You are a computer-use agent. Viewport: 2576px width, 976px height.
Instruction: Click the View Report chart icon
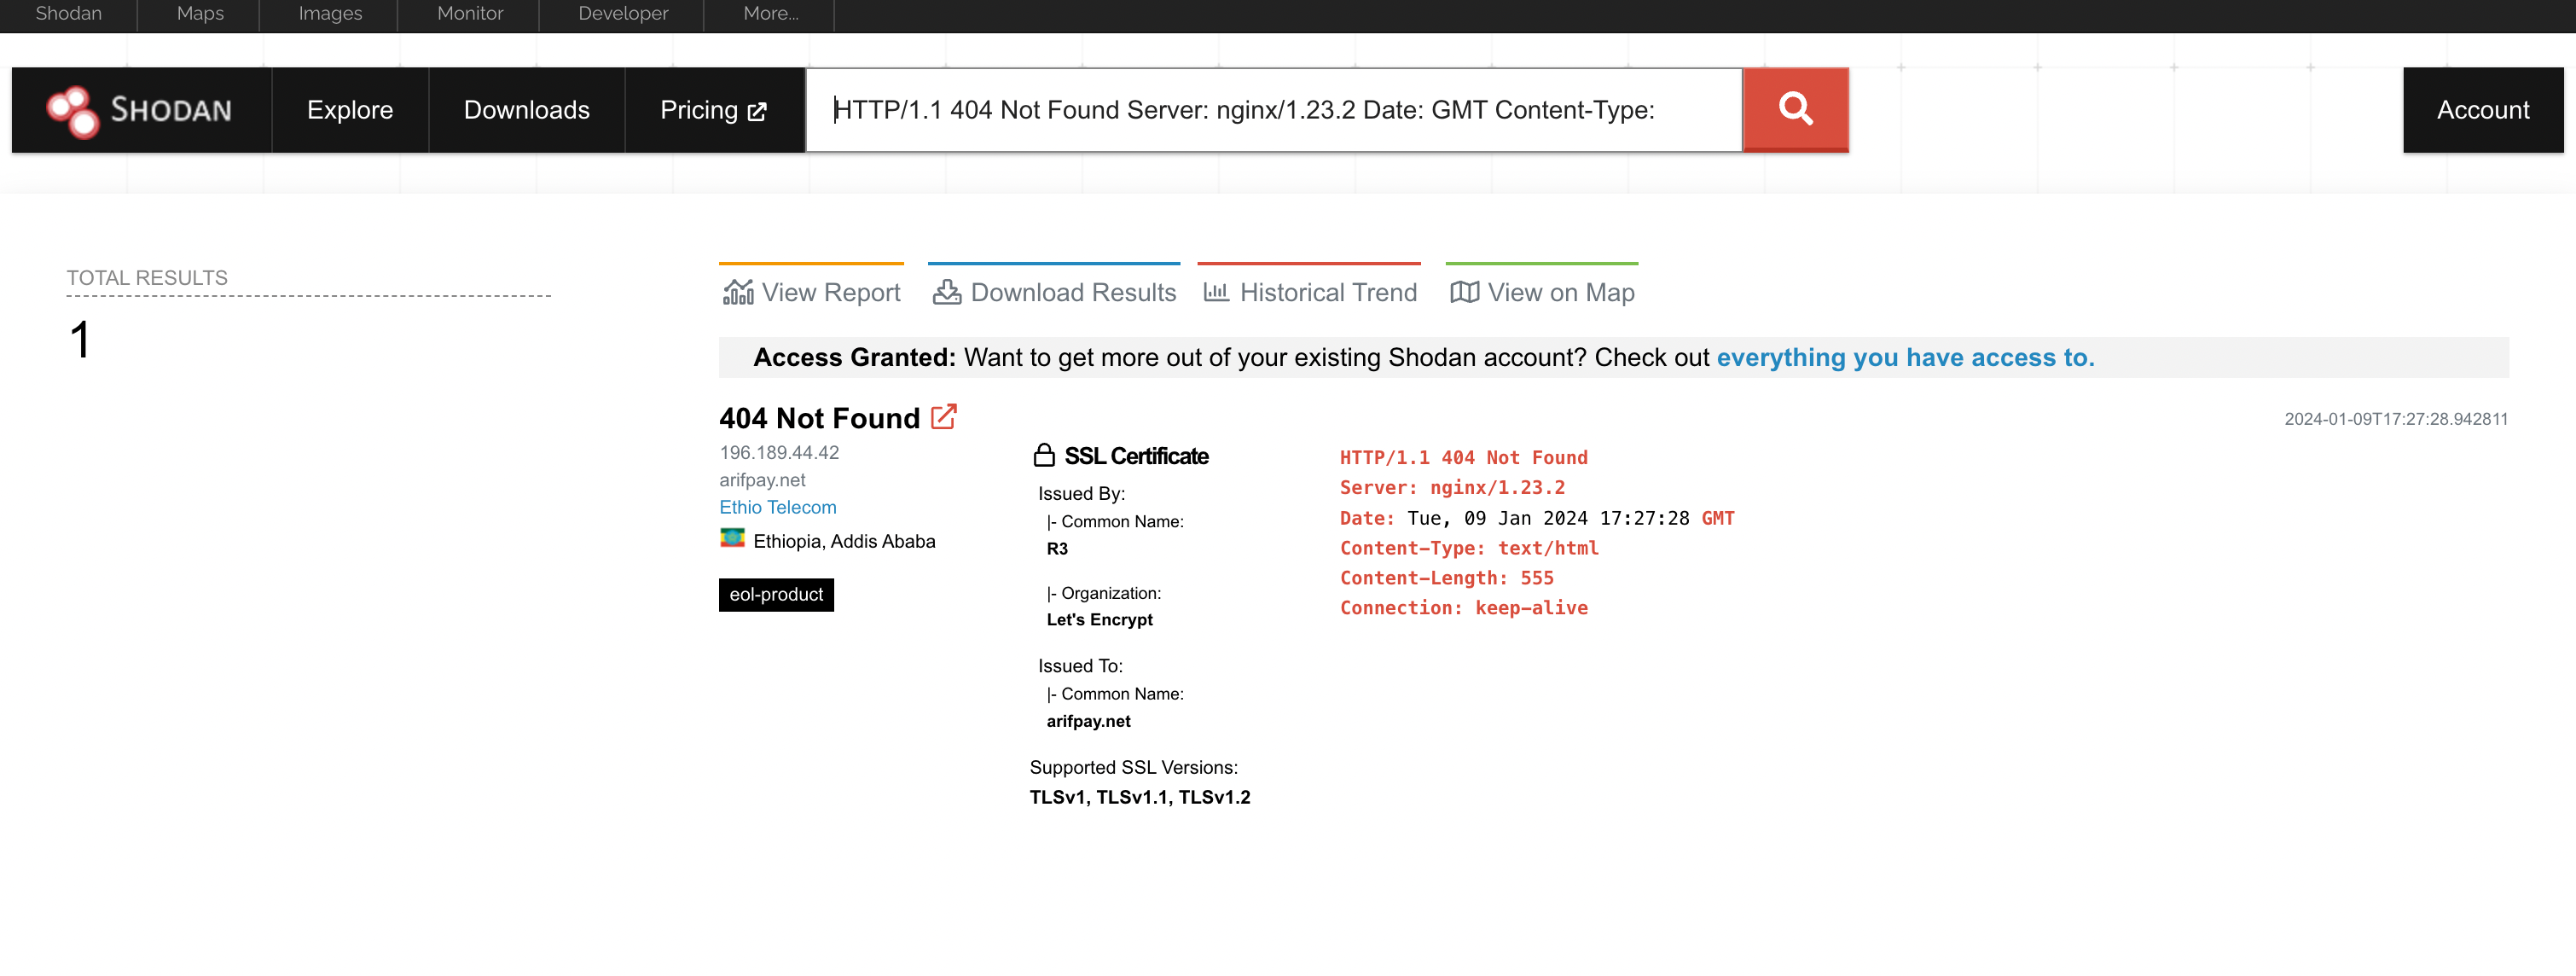click(x=738, y=292)
